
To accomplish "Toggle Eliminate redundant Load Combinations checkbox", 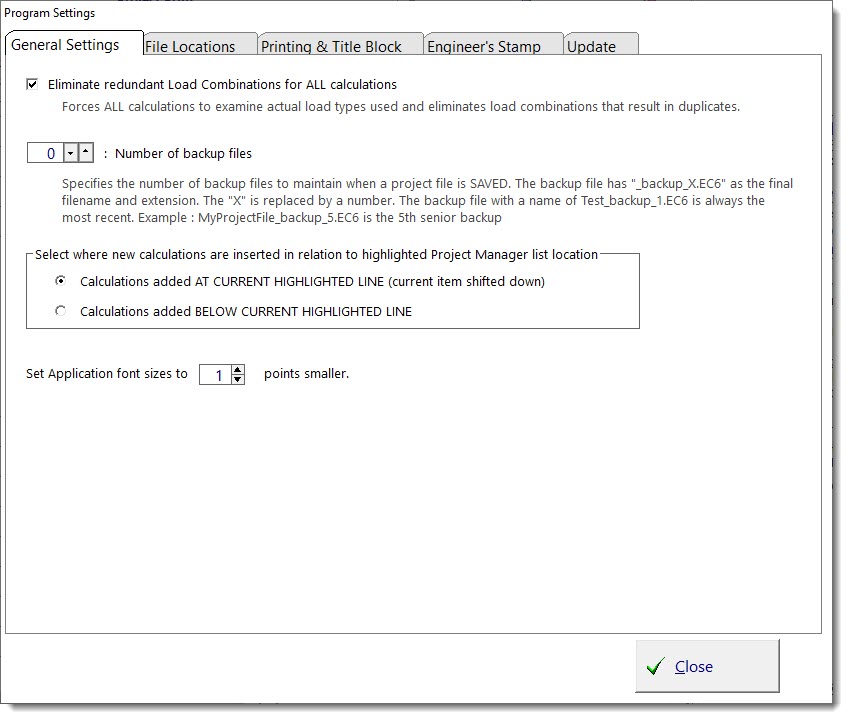I will coord(33,85).
